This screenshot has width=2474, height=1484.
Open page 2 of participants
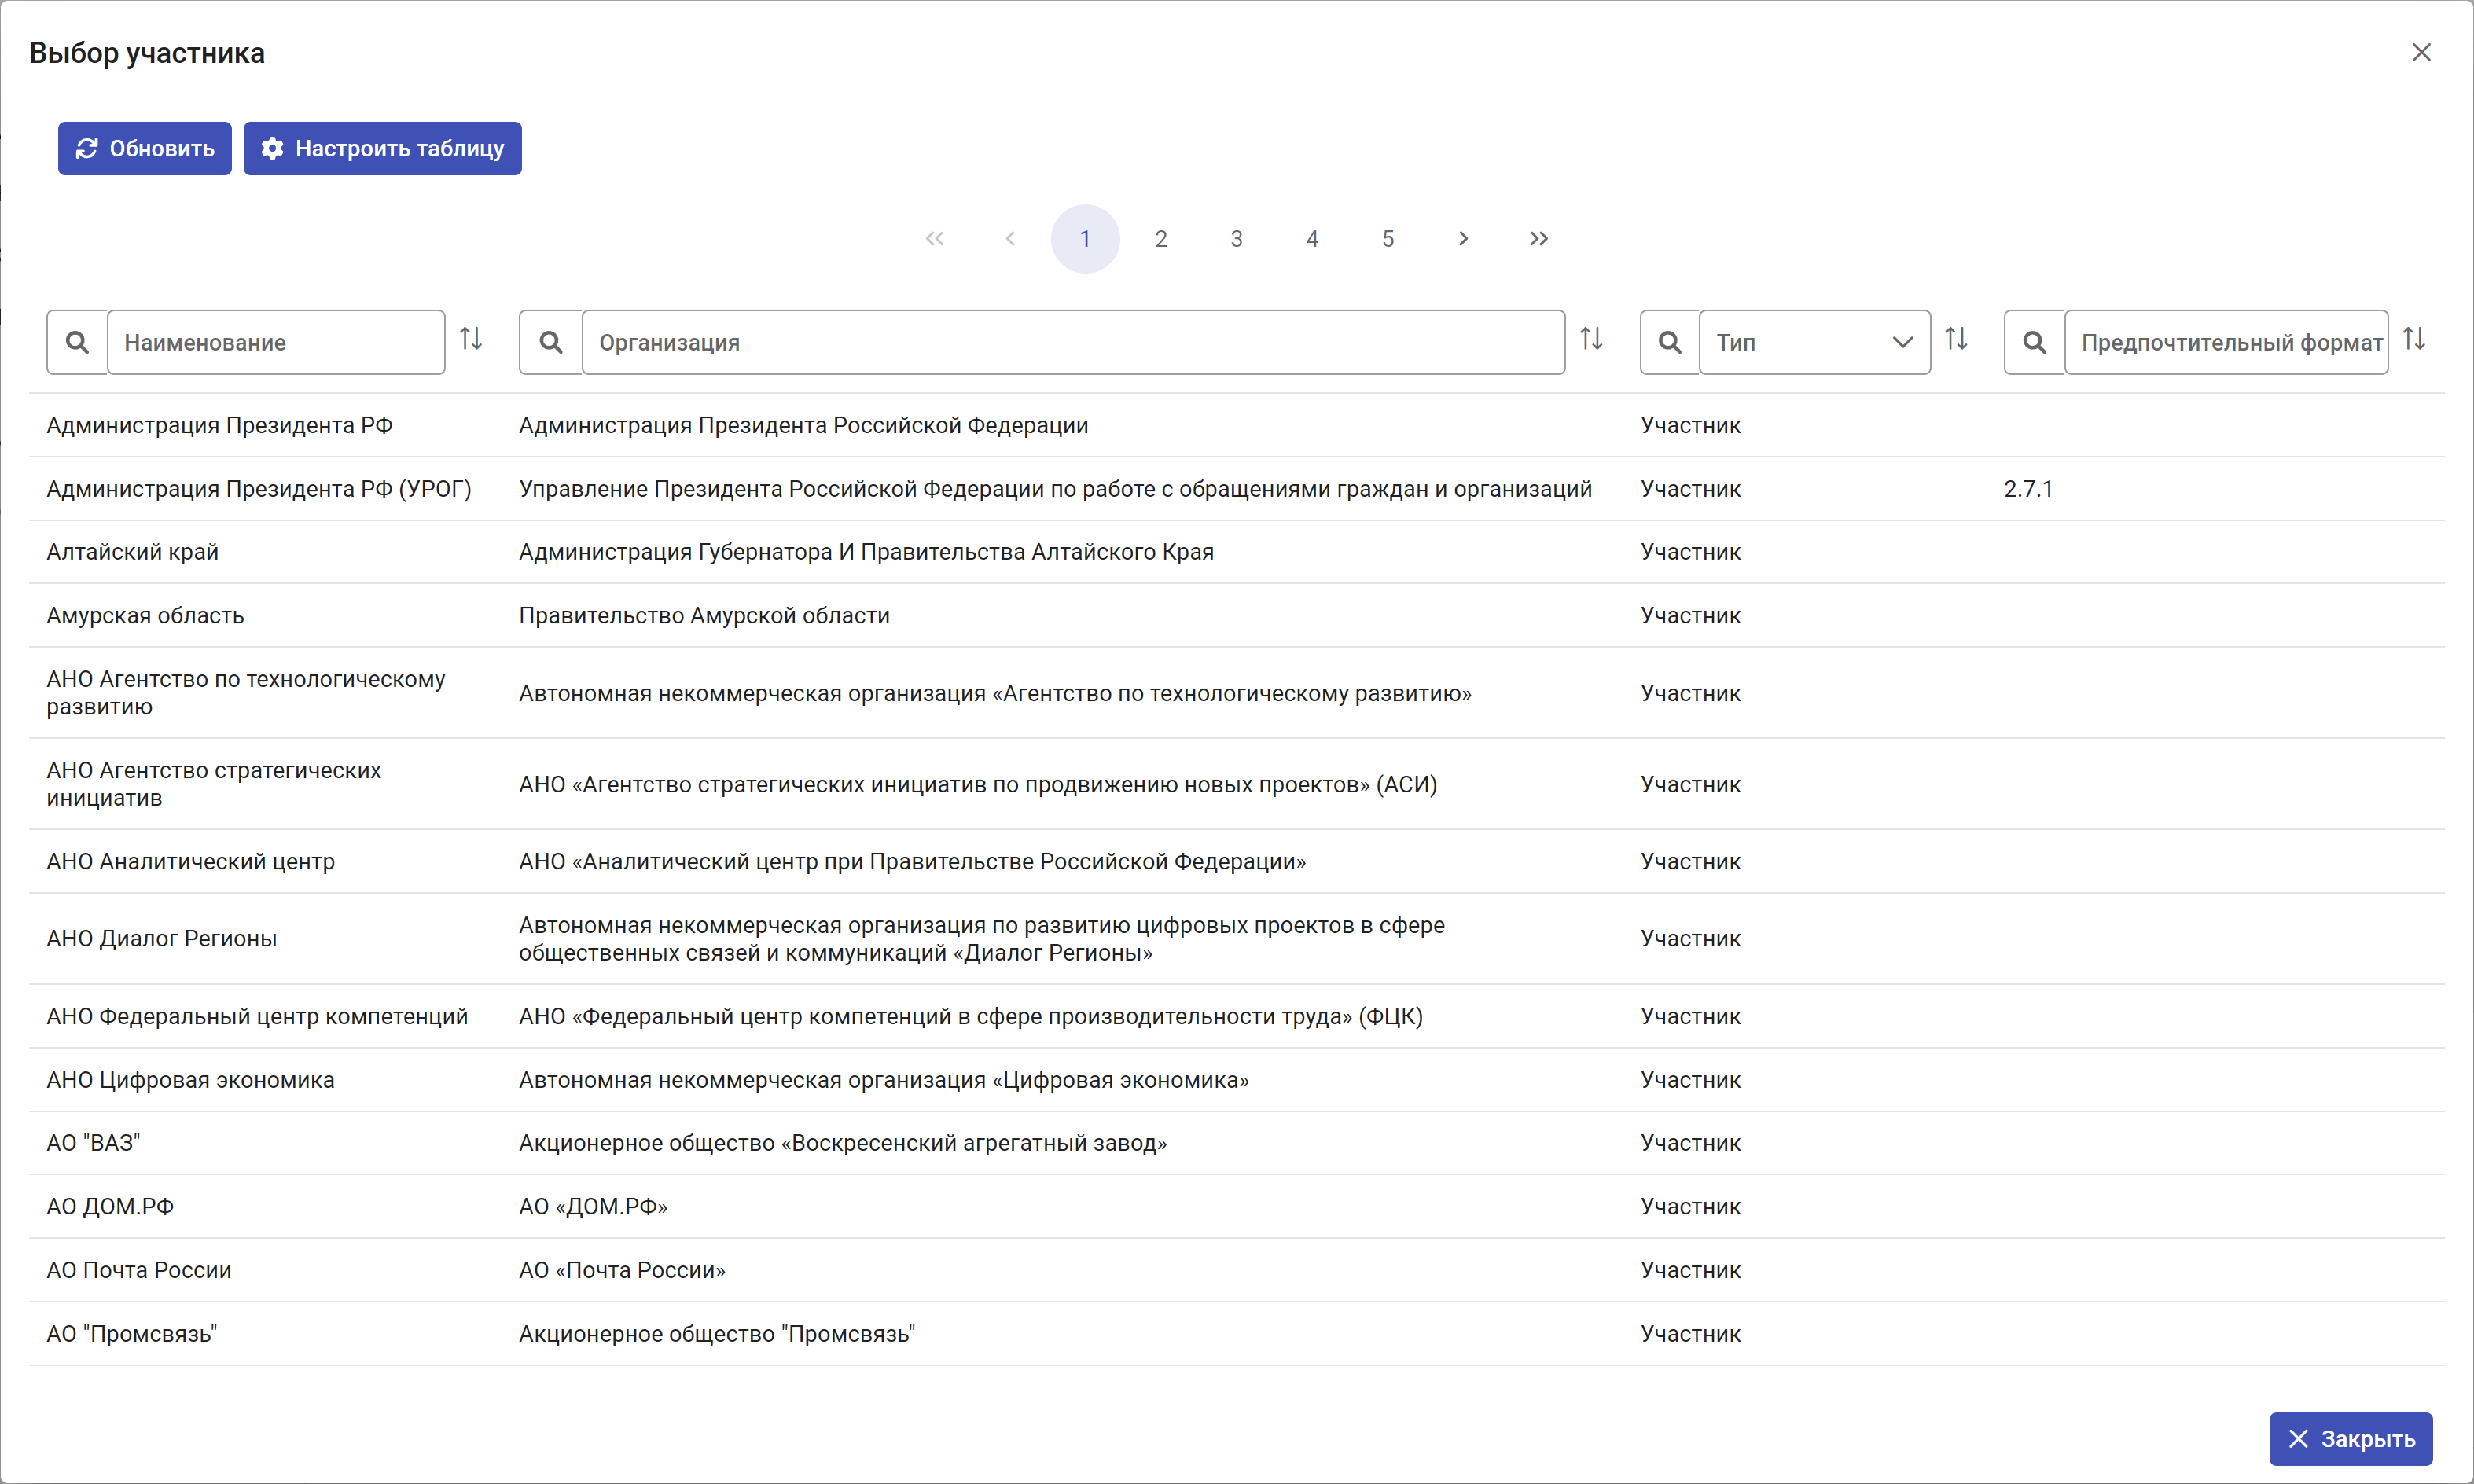point(1161,238)
